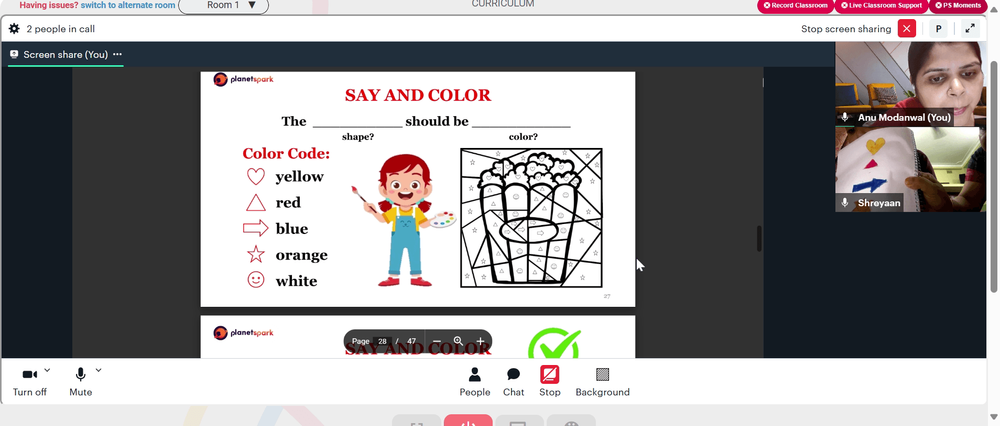Click total pages '47' in PDF toolbar
The height and width of the screenshot is (426, 1000).
click(x=411, y=341)
